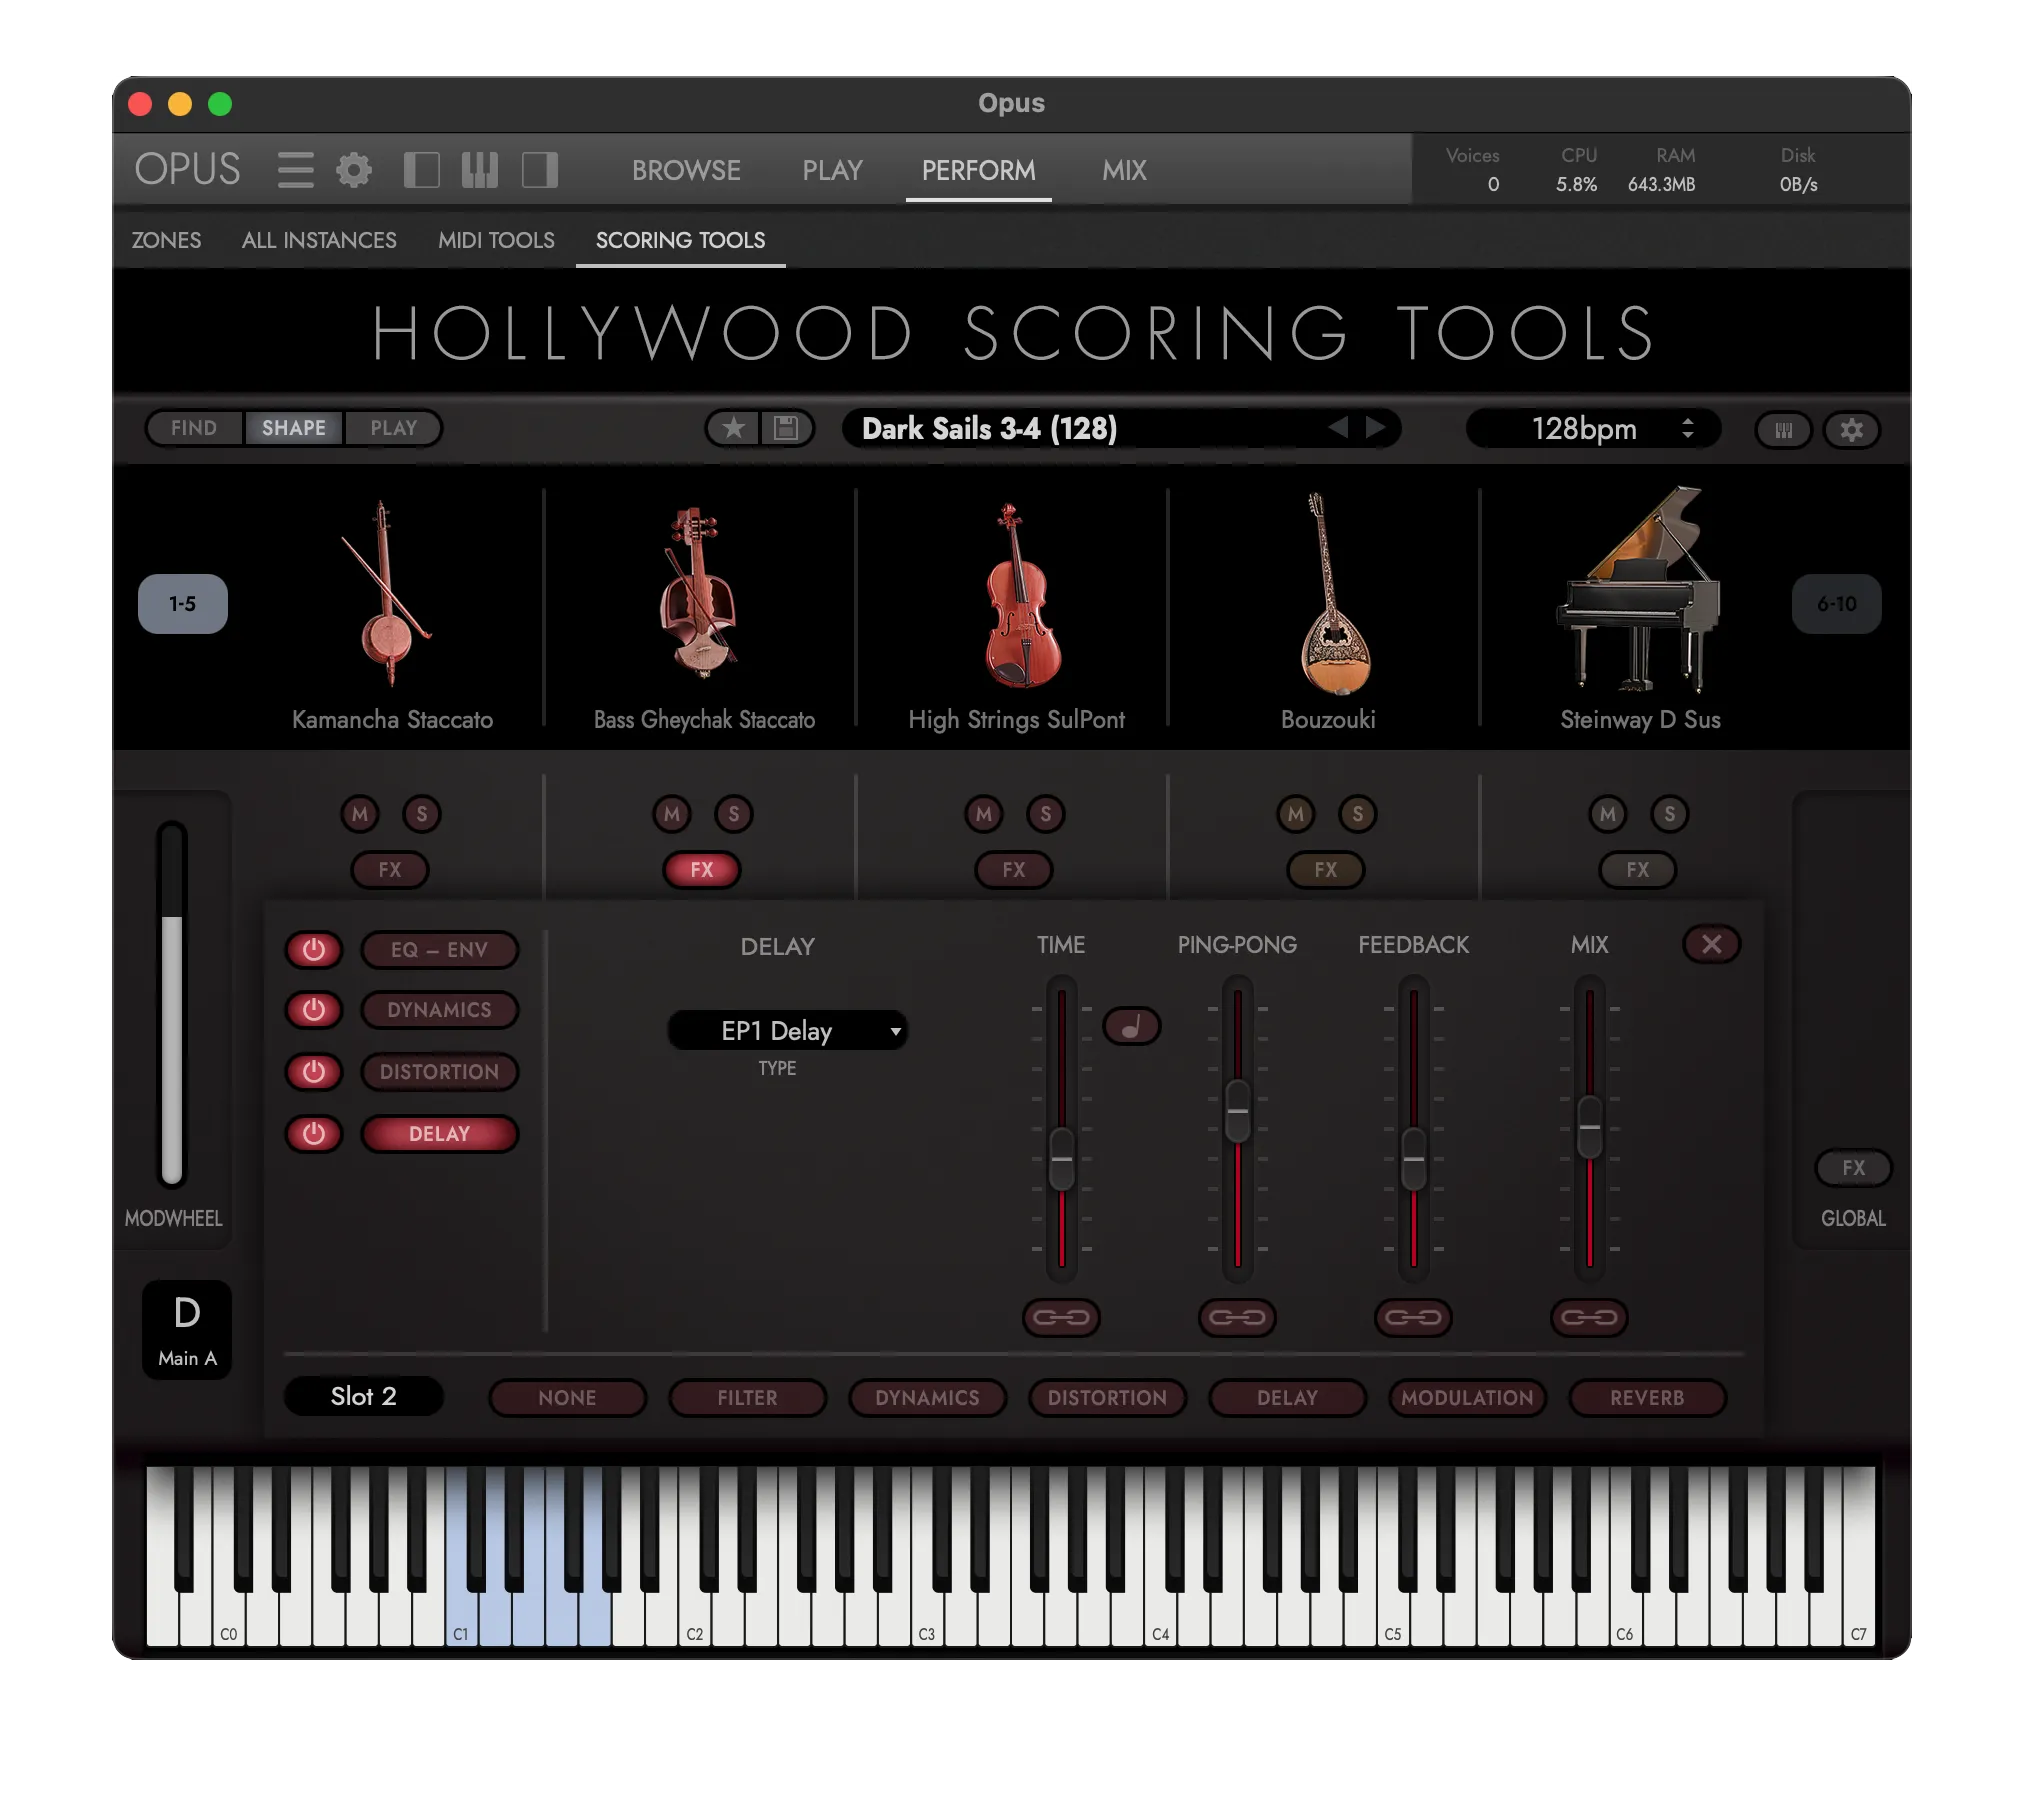Show instruments 6-10 page button
2024x1808 pixels.
click(1836, 604)
